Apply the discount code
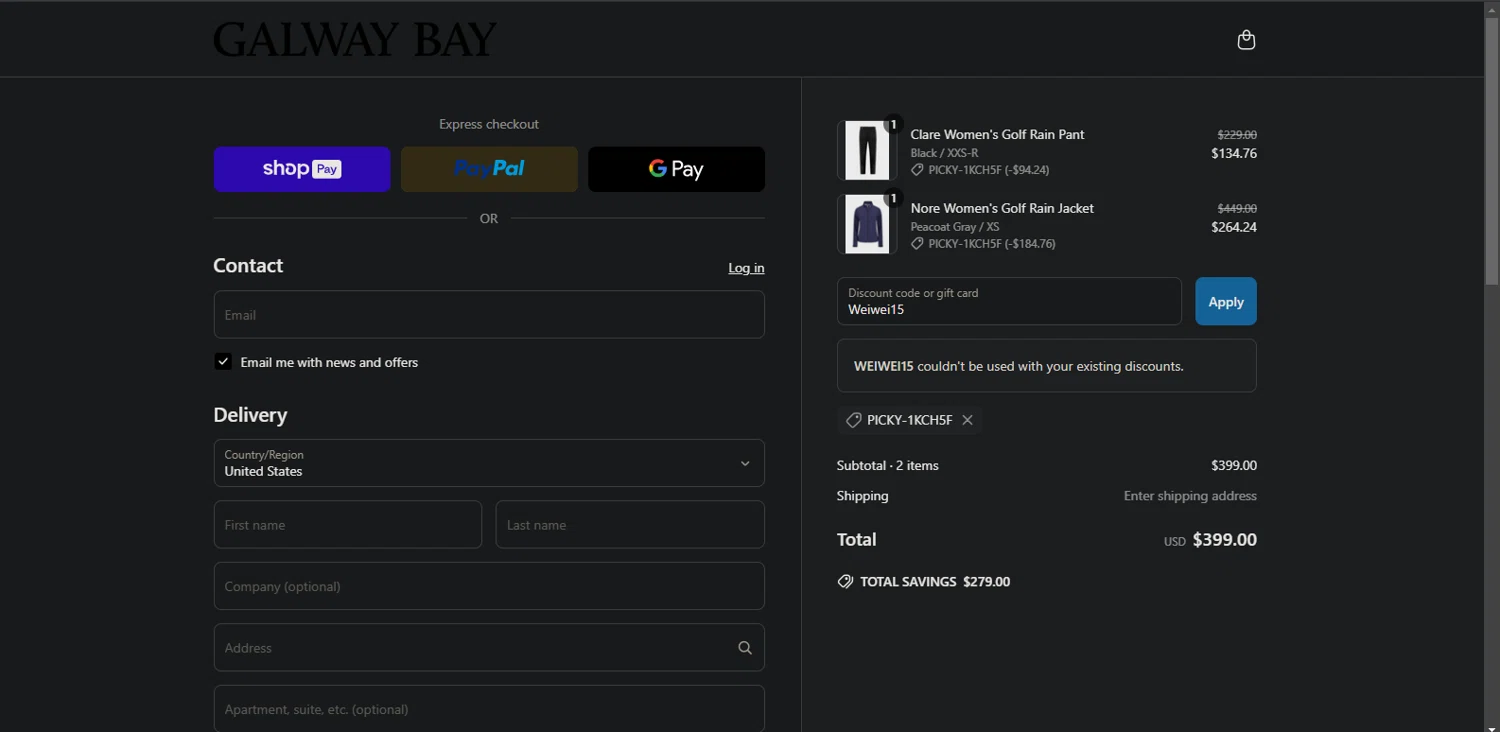The height and width of the screenshot is (732, 1500). (1226, 301)
